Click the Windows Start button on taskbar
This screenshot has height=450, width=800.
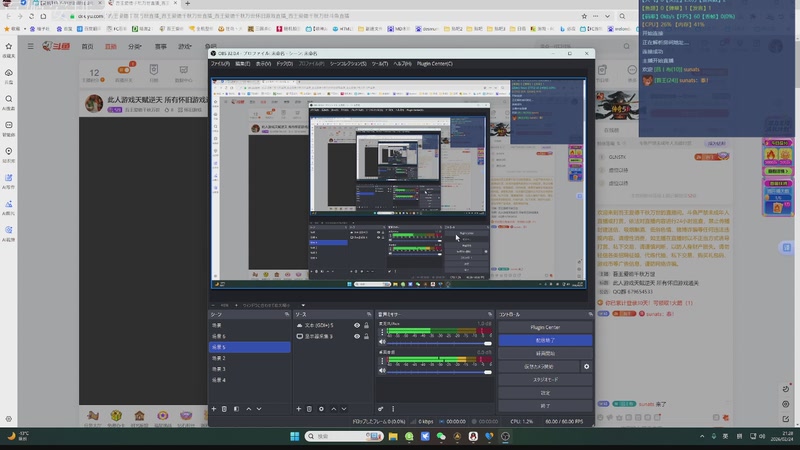(294, 436)
